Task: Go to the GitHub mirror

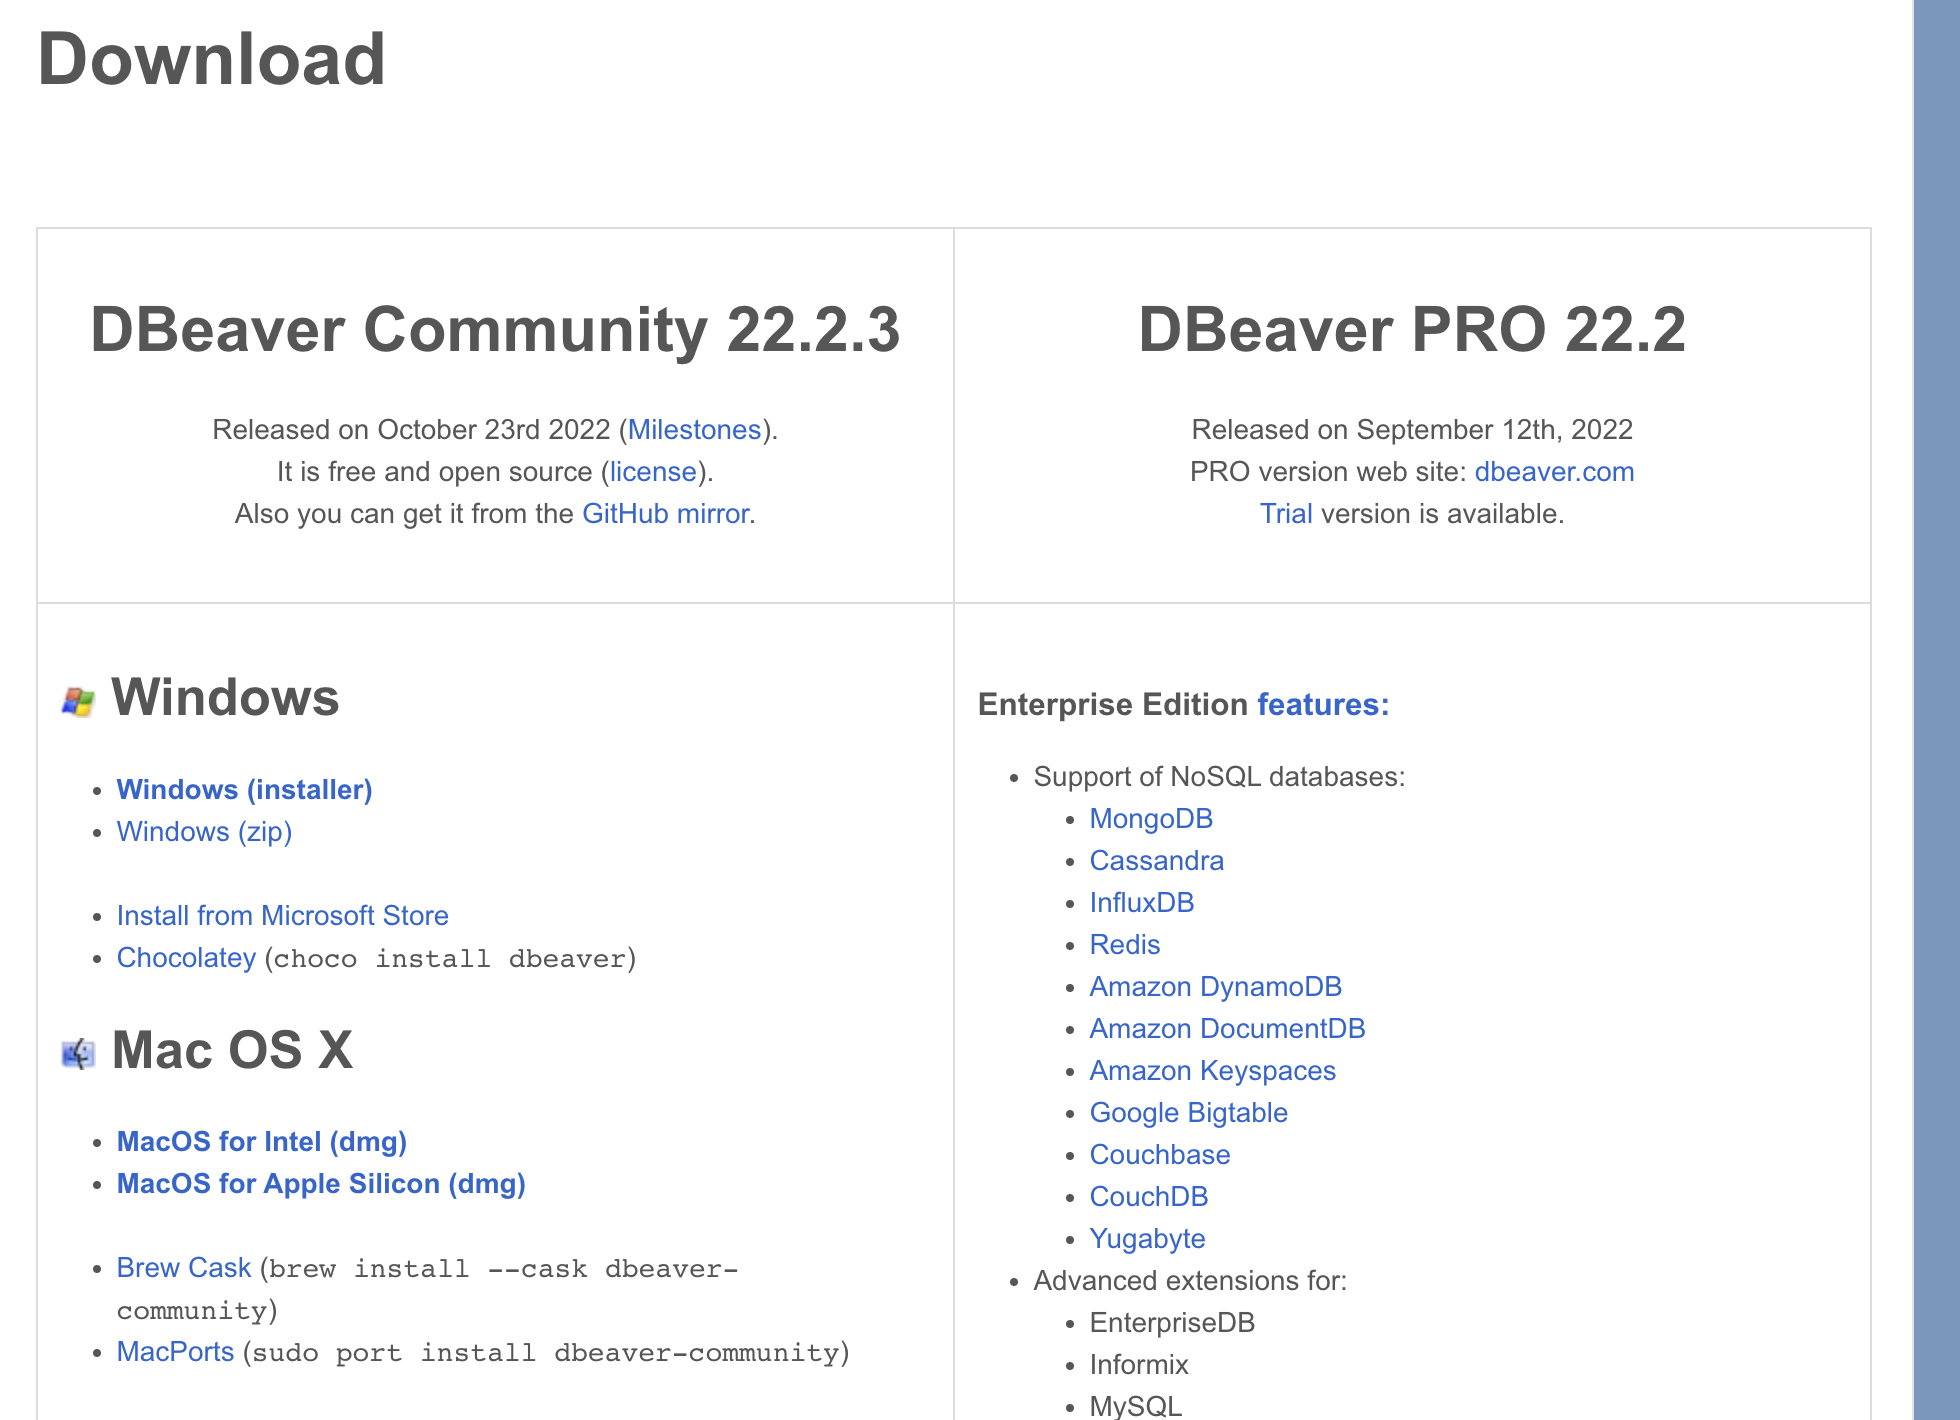Action: click(666, 514)
